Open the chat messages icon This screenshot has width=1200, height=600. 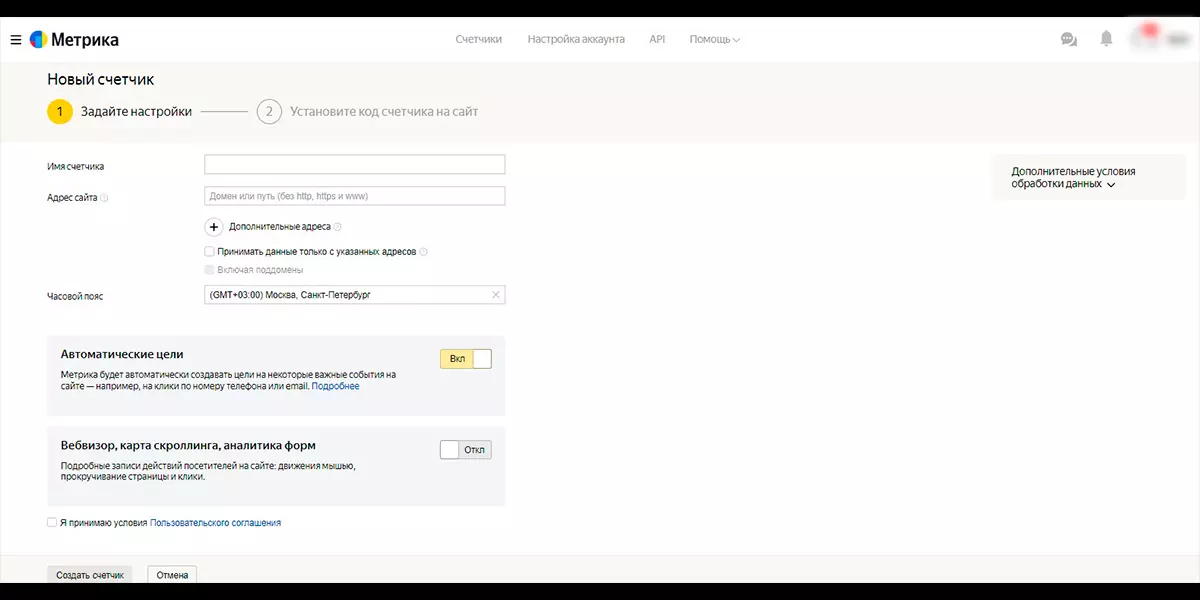tap(1069, 39)
